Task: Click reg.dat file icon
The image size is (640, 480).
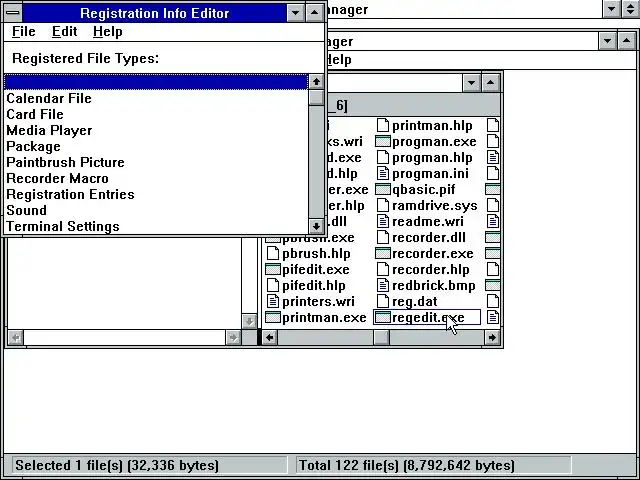Action: (382, 301)
